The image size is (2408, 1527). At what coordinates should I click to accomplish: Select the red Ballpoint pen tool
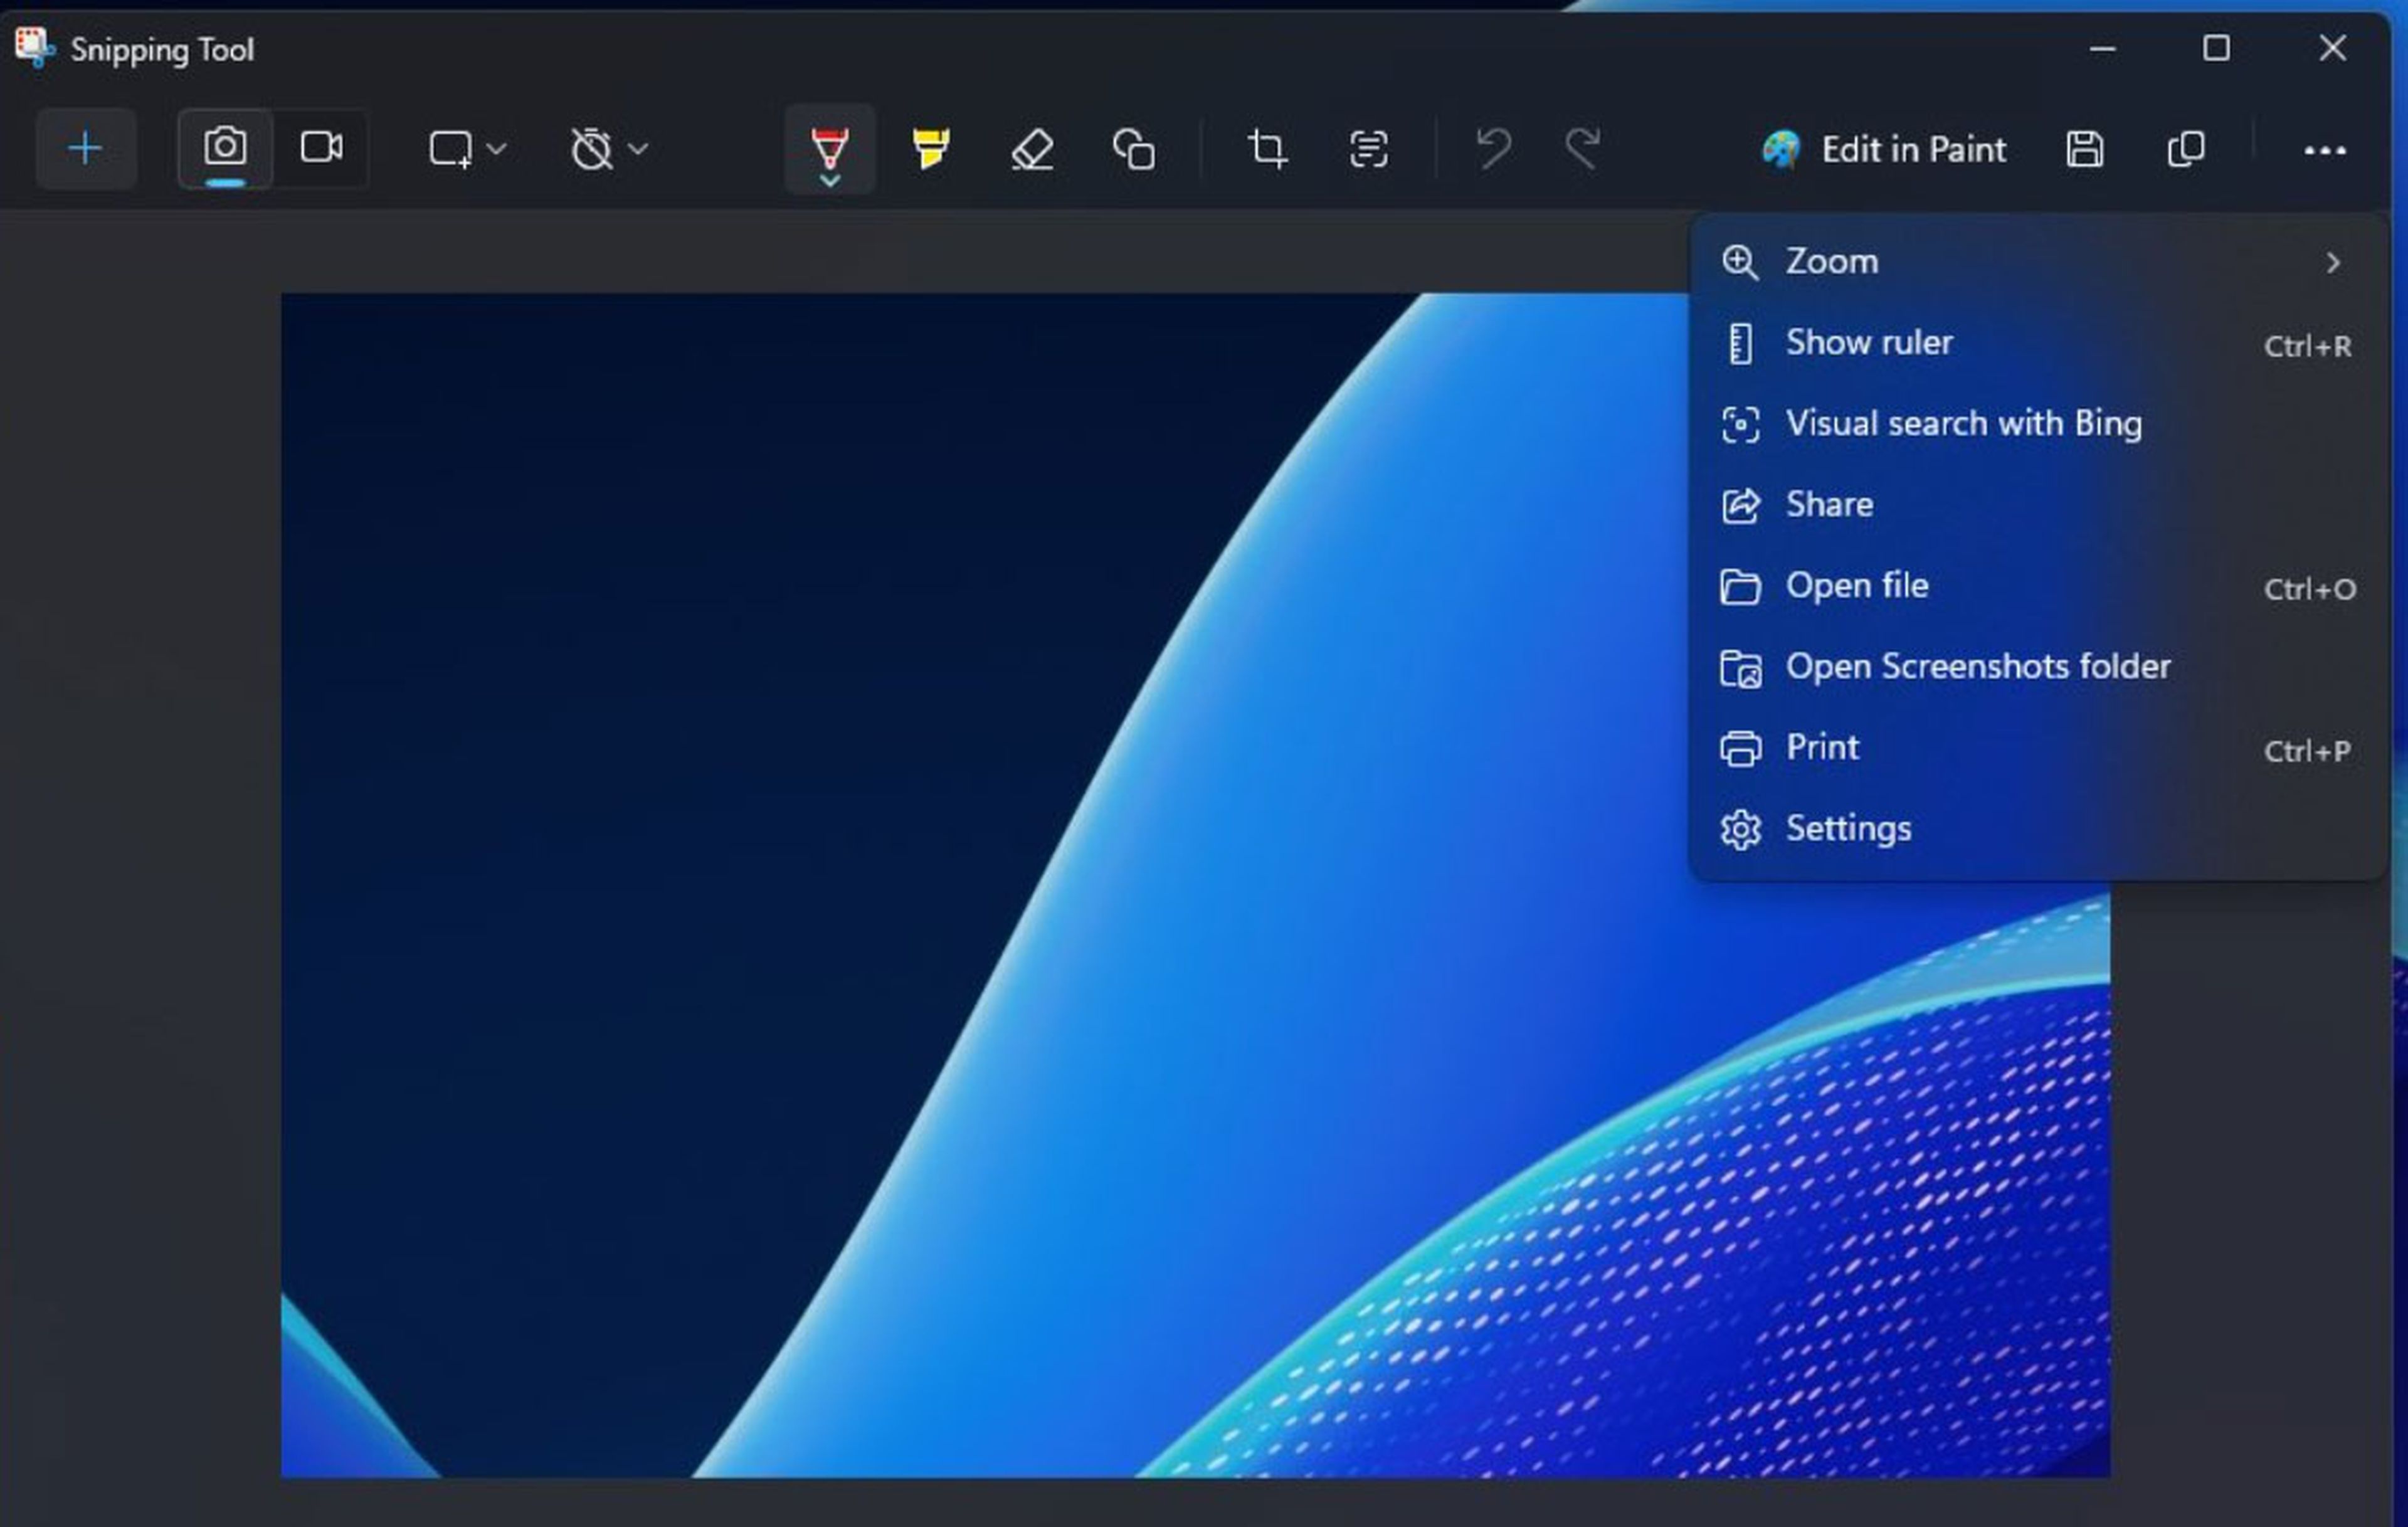830,148
